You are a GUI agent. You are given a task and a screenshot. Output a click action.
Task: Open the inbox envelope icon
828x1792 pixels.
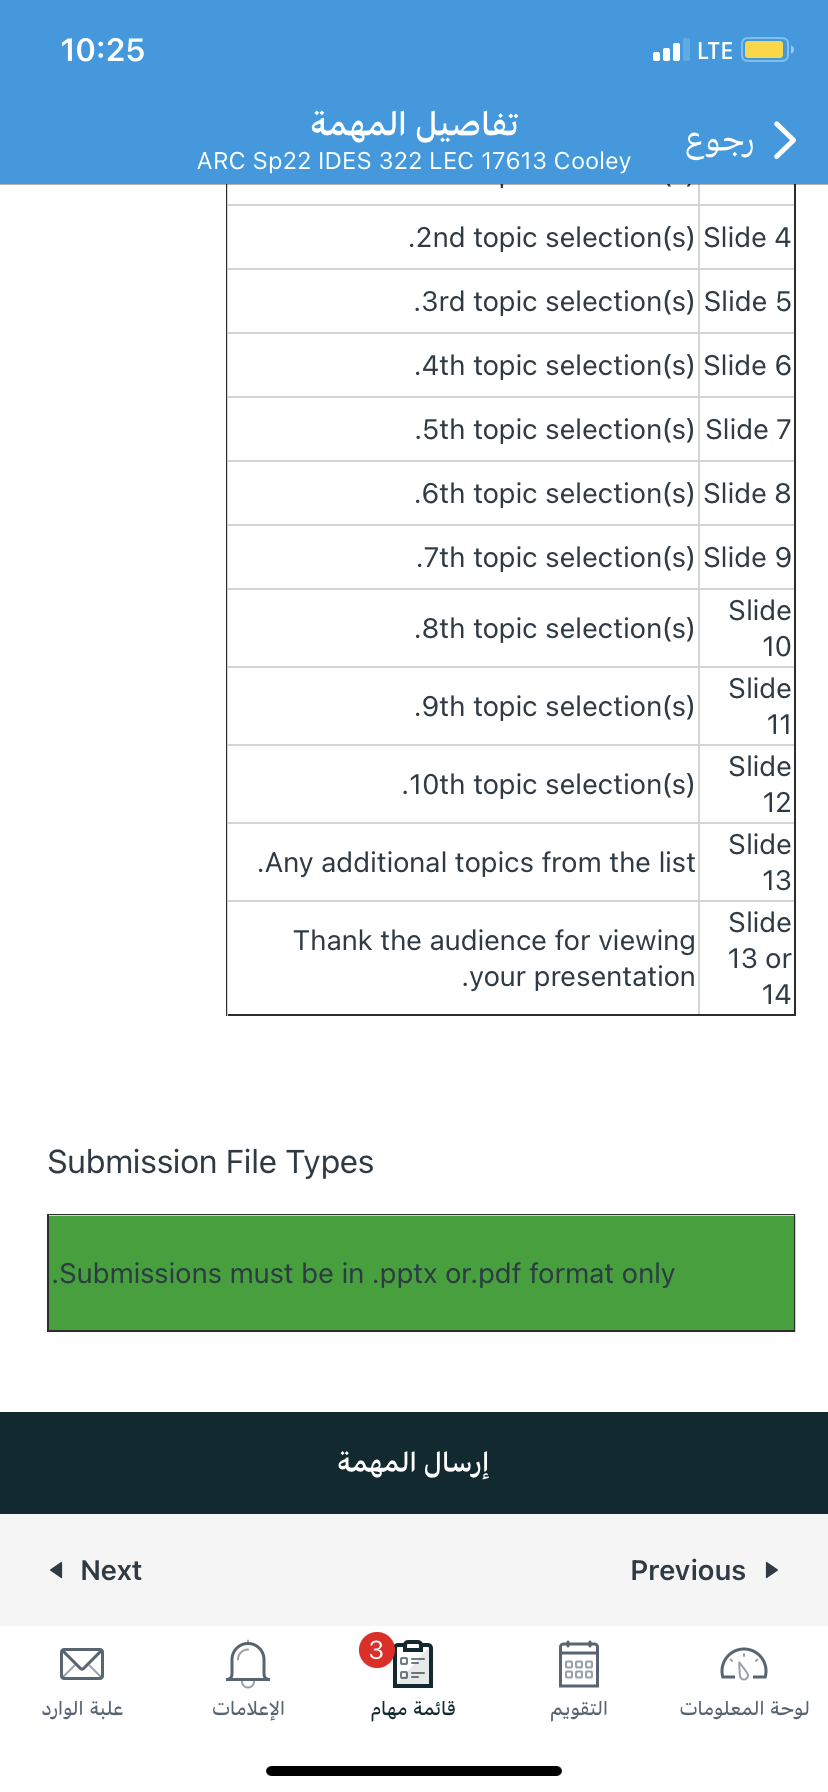coord(82,1664)
